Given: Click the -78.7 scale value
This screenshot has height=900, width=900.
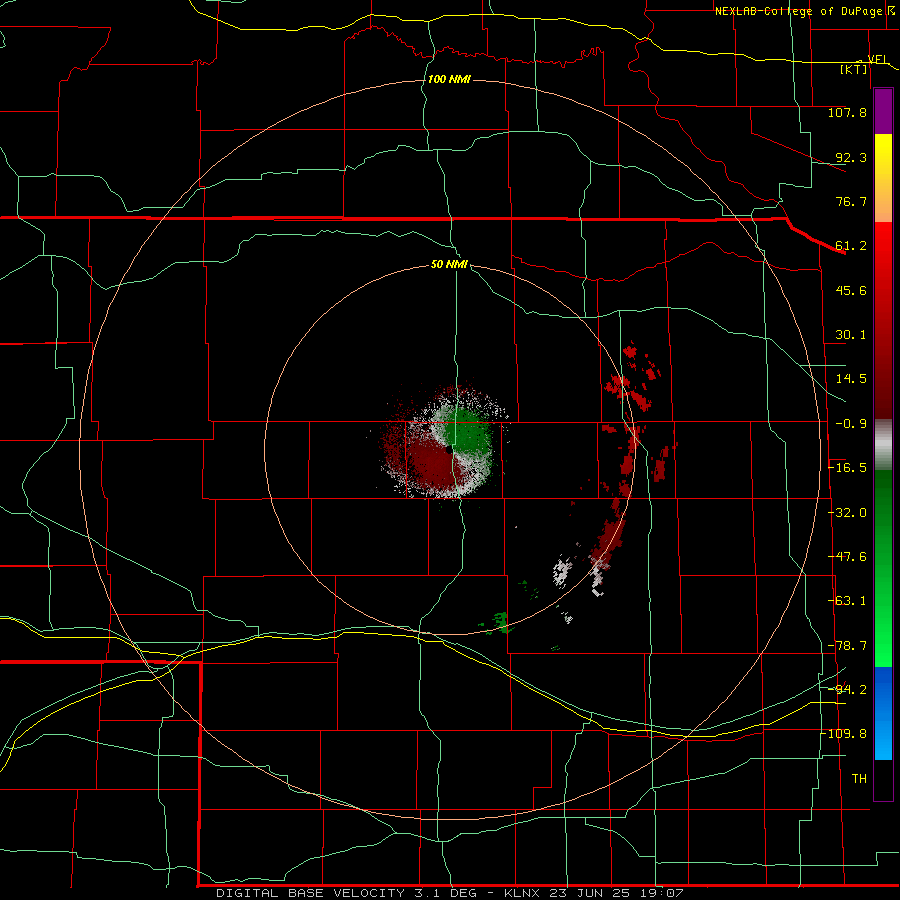Looking at the screenshot, I should [847, 646].
